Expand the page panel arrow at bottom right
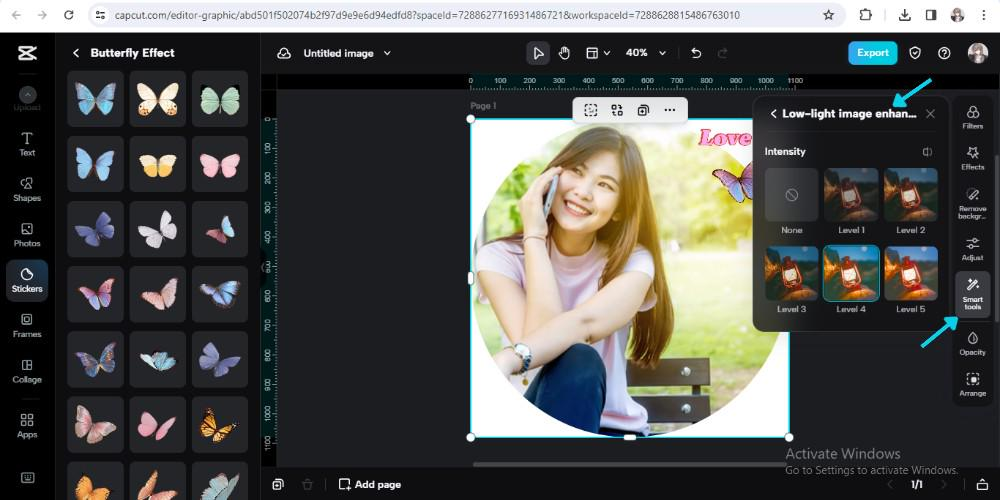Image resolution: width=1000 pixels, height=500 pixels. tap(983, 485)
